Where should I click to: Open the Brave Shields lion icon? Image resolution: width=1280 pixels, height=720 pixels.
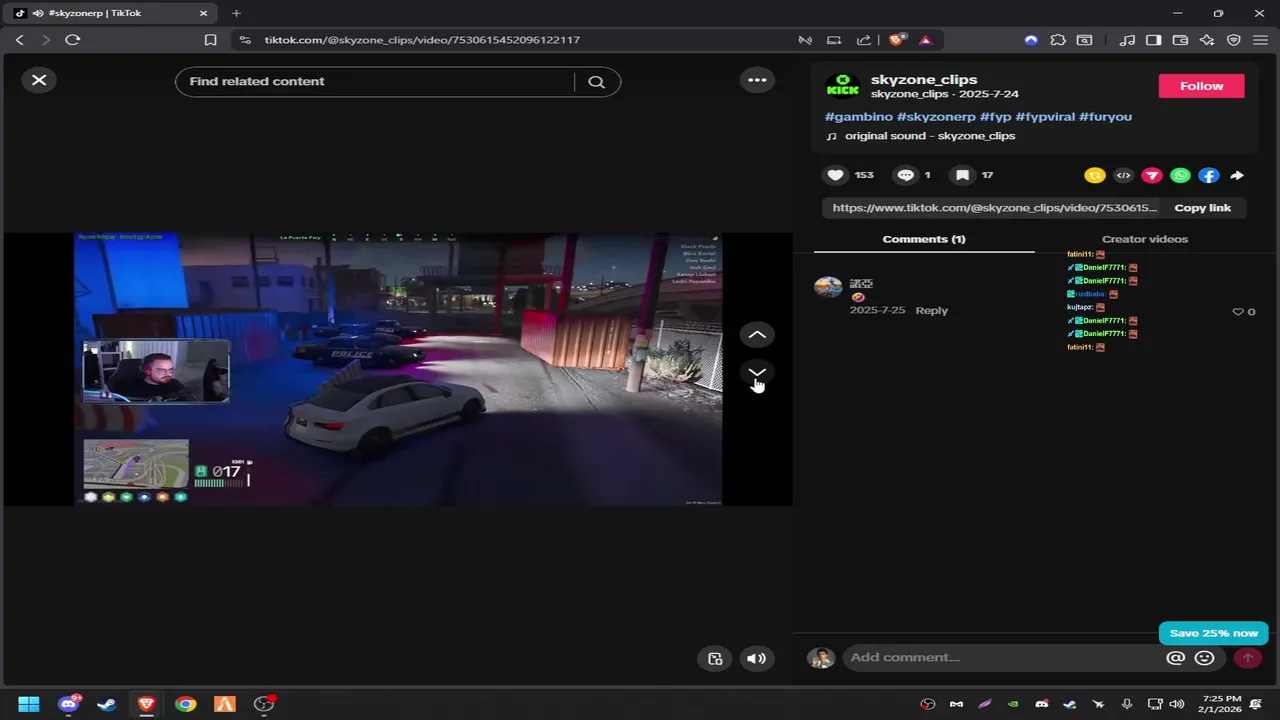point(897,40)
